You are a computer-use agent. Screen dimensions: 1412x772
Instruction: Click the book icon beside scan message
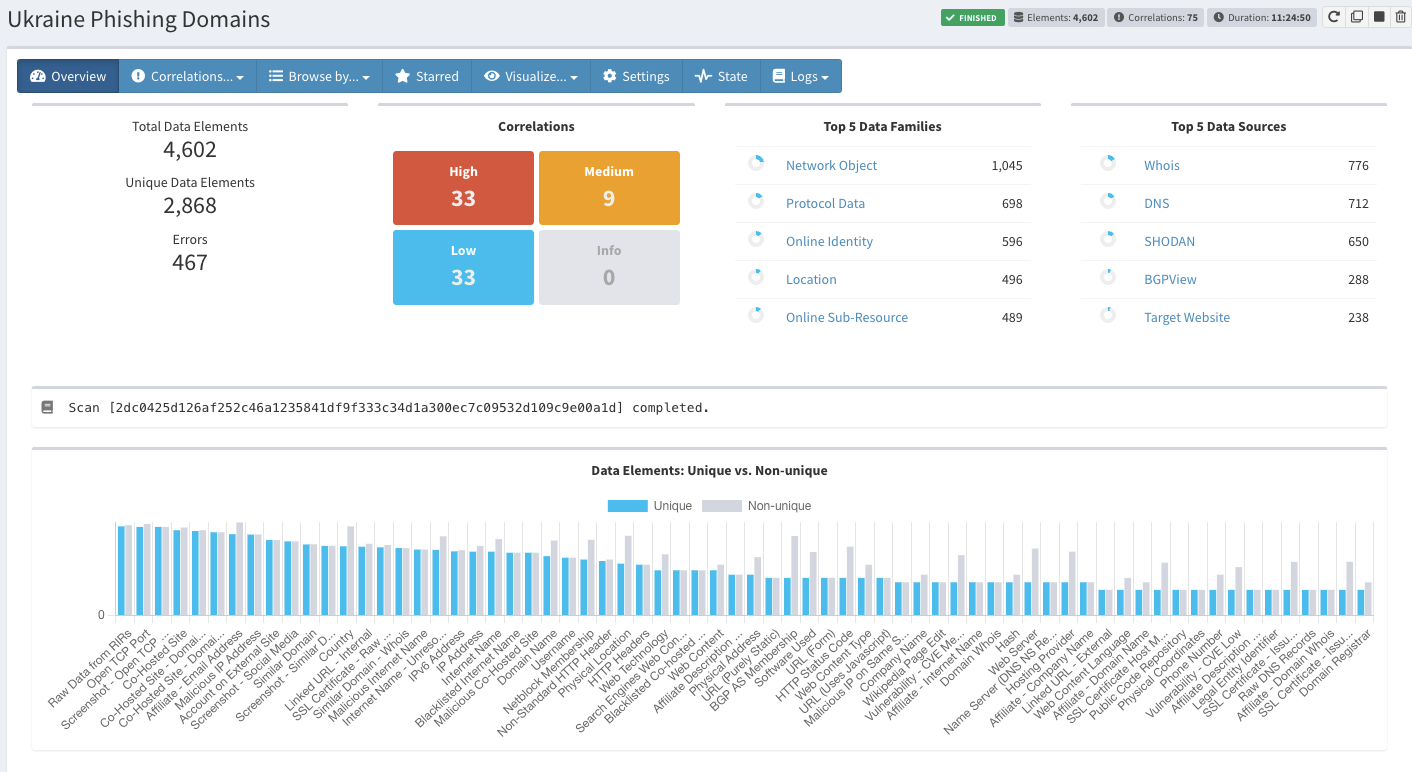pos(47,408)
